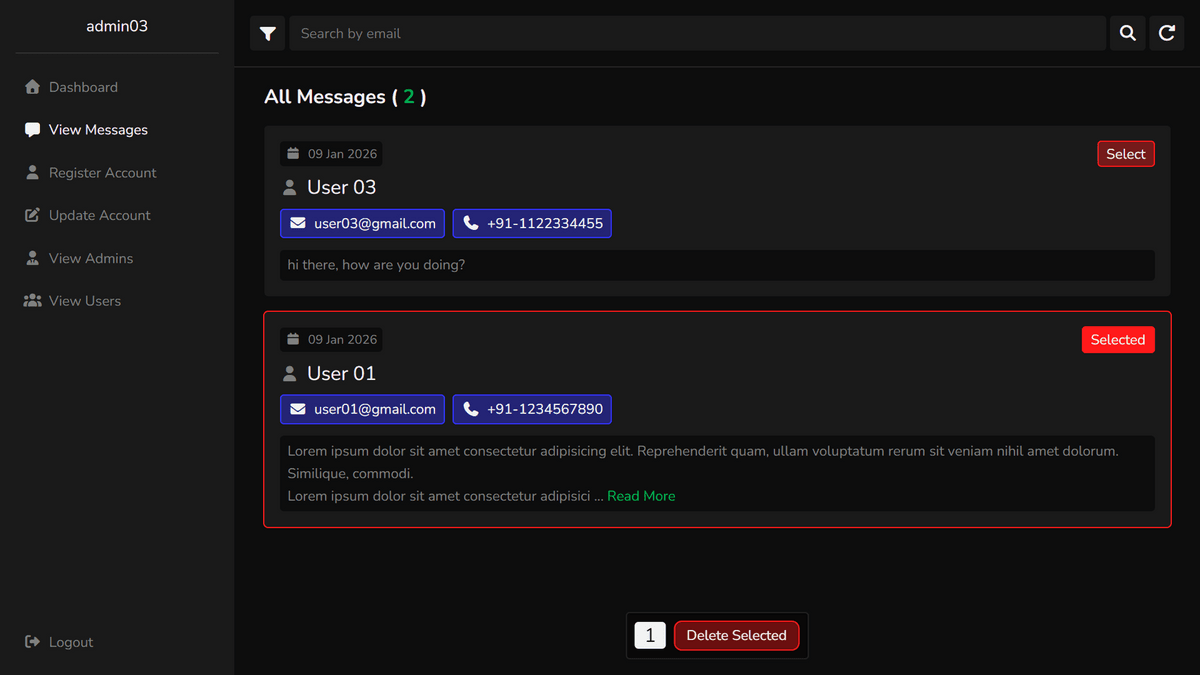Image resolution: width=1200 pixels, height=675 pixels.
Task: Focus the Search by email field
Action: [697, 34]
